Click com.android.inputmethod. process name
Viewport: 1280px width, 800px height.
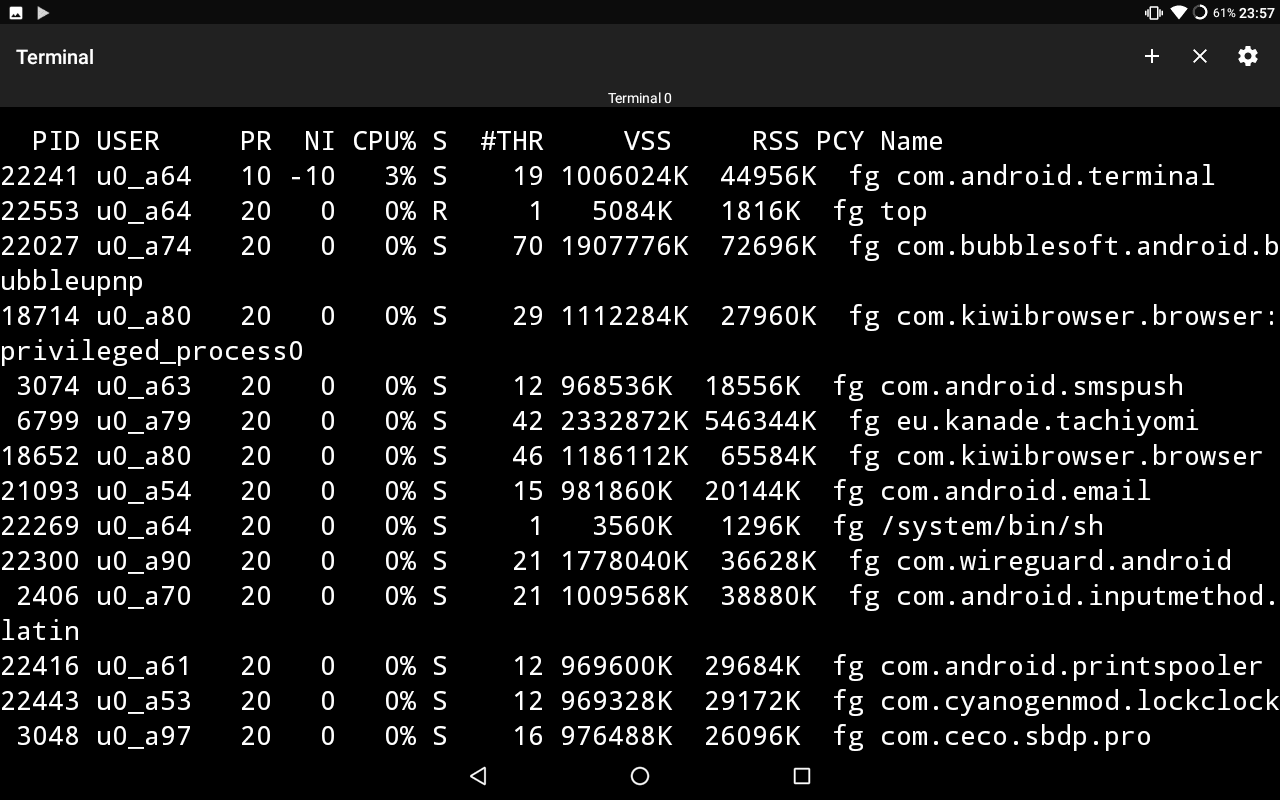click(1088, 596)
